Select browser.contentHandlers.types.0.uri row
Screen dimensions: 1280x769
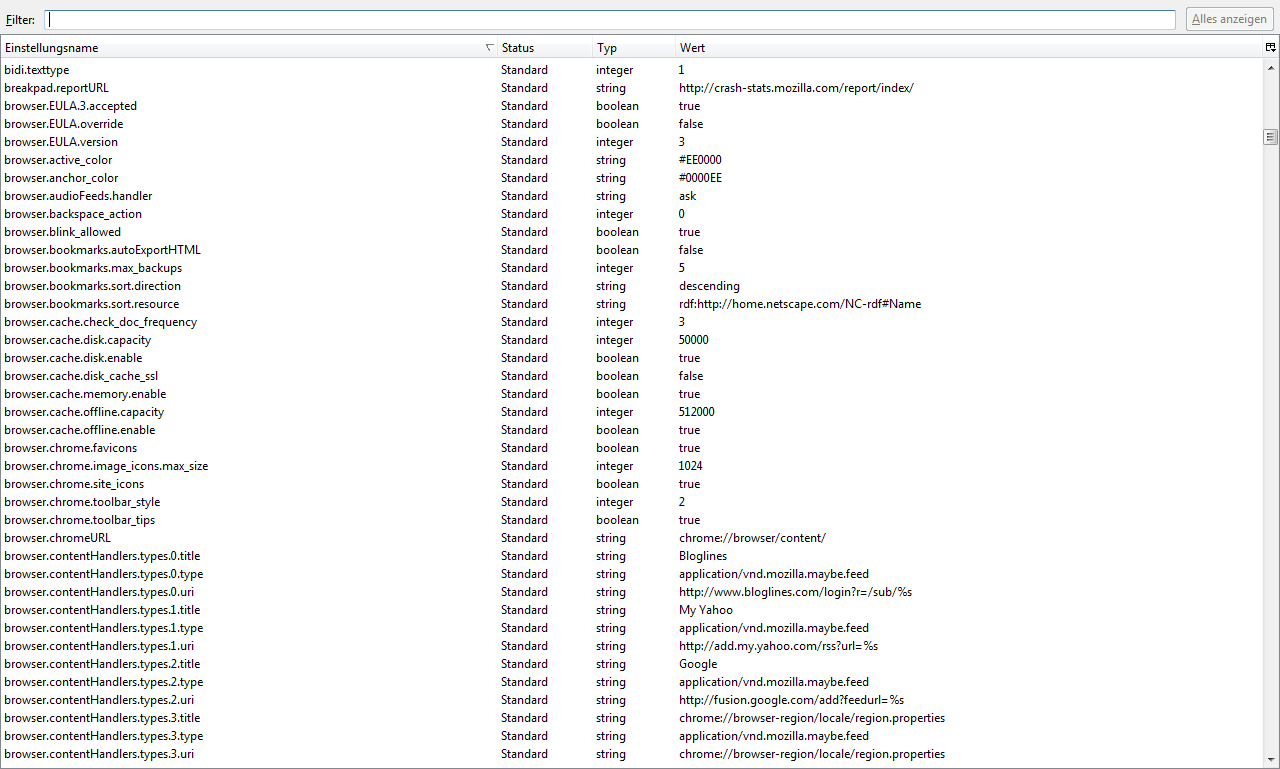click(x=632, y=592)
